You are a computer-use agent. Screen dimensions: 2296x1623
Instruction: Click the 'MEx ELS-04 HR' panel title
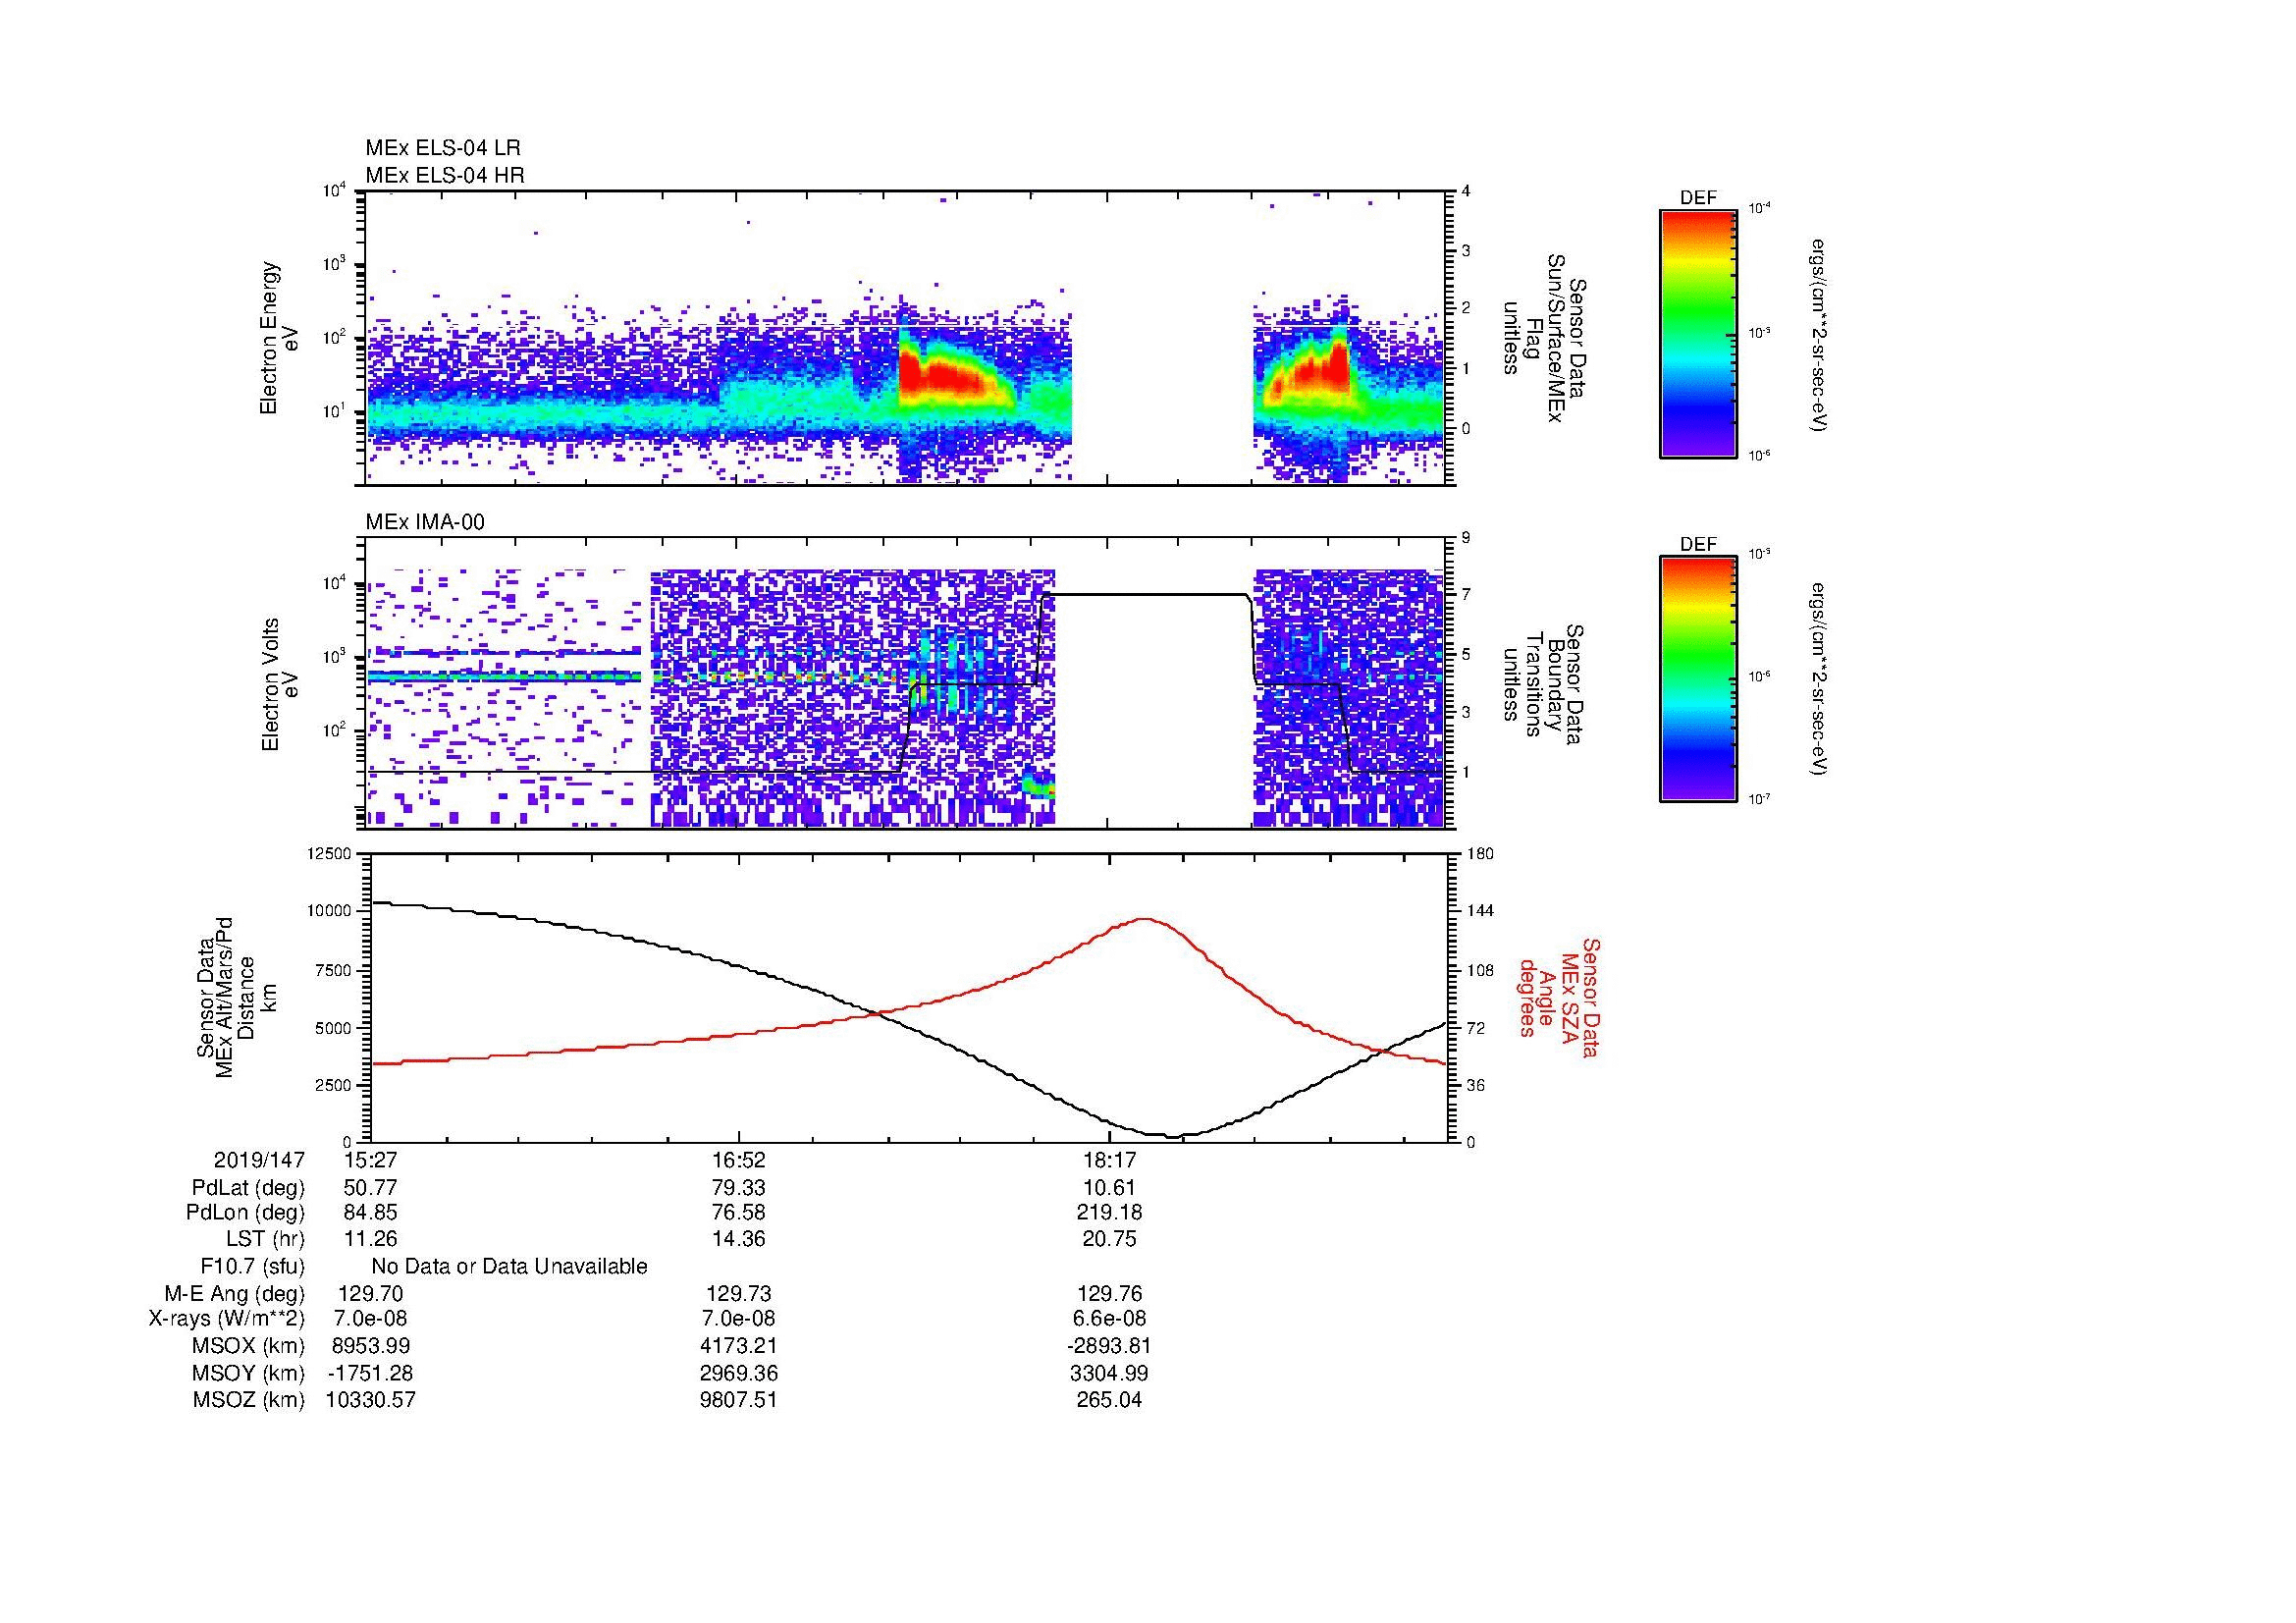point(444,175)
